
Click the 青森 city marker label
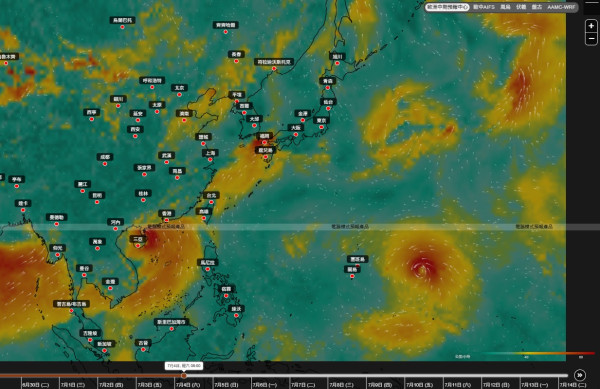tap(328, 81)
